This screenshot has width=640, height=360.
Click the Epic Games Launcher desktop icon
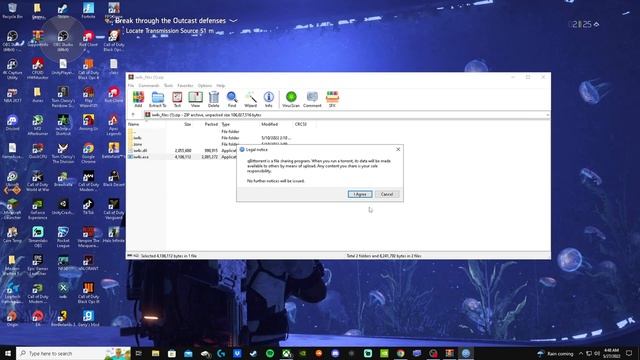click(x=38, y=265)
